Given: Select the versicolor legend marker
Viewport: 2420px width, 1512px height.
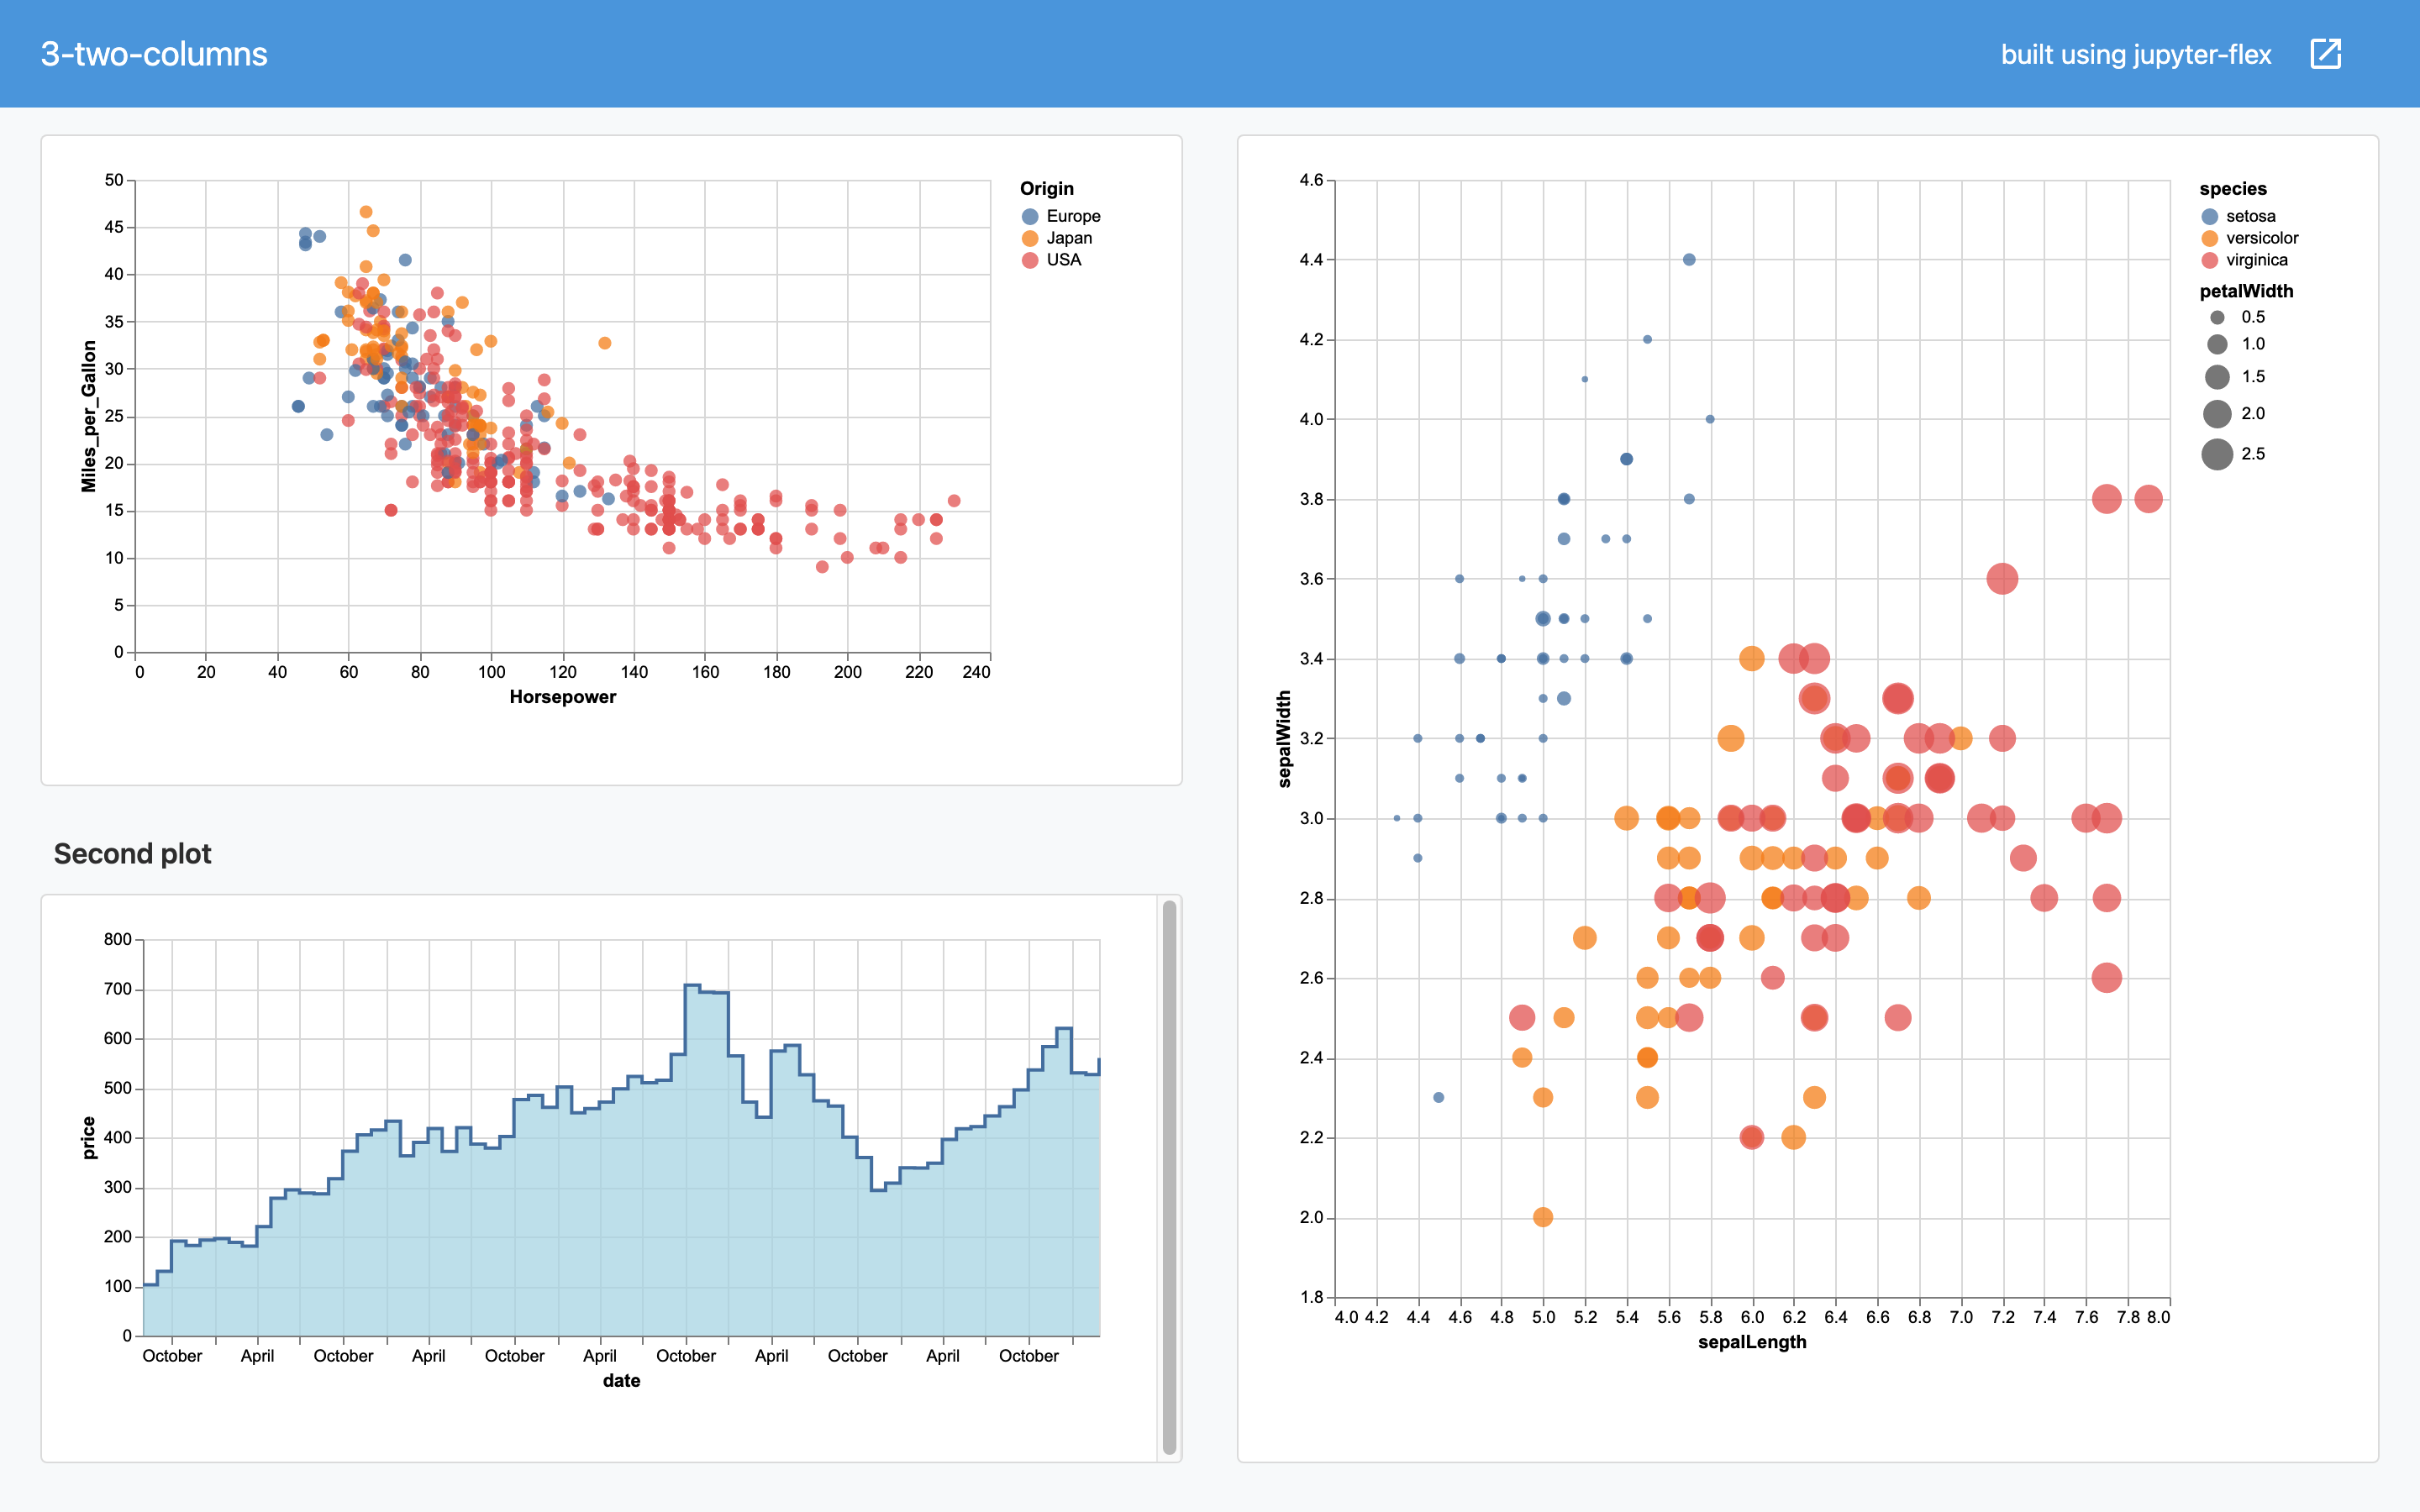Looking at the screenshot, I should pyautogui.click(x=2210, y=238).
